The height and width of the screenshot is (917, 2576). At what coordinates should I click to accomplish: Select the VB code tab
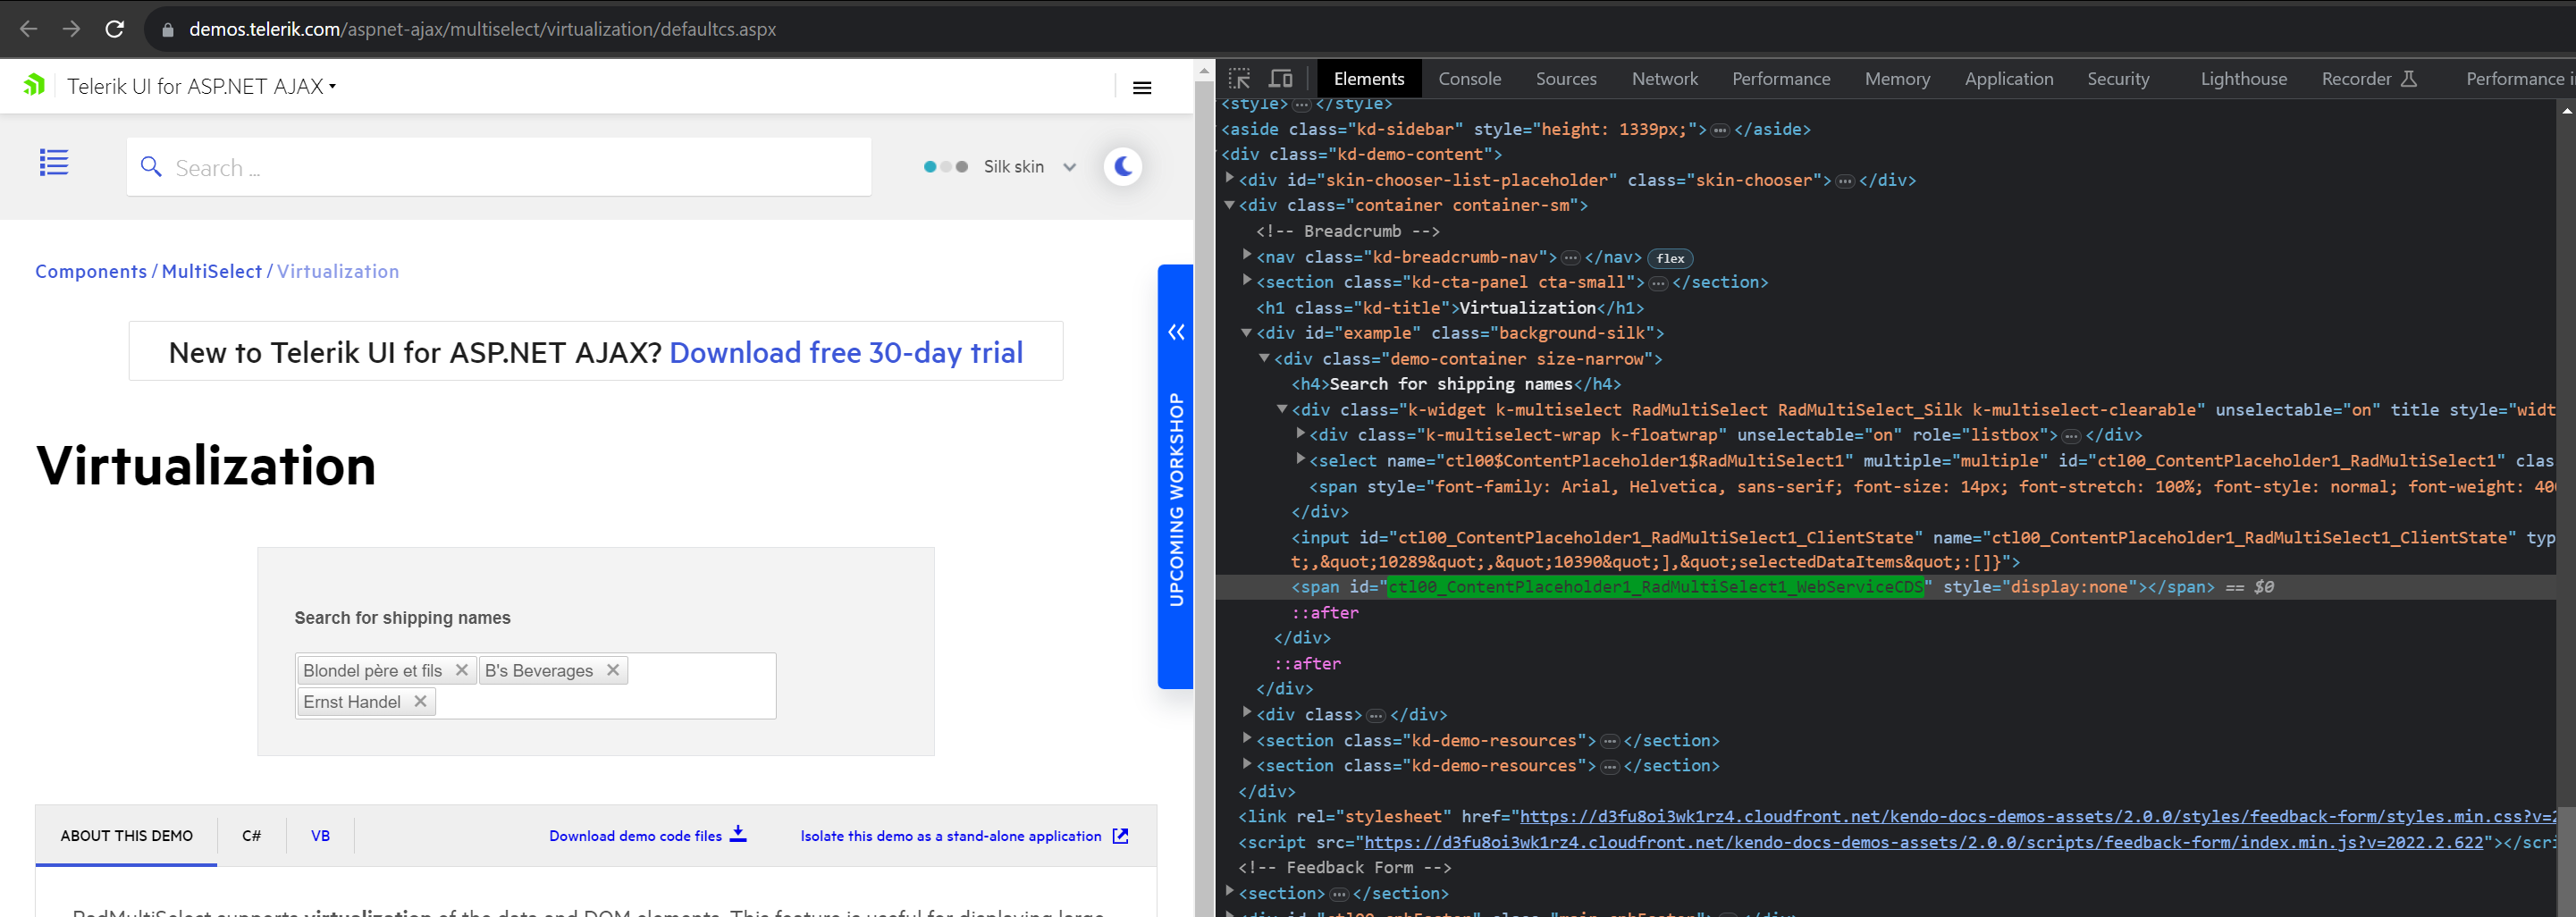[320, 835]
